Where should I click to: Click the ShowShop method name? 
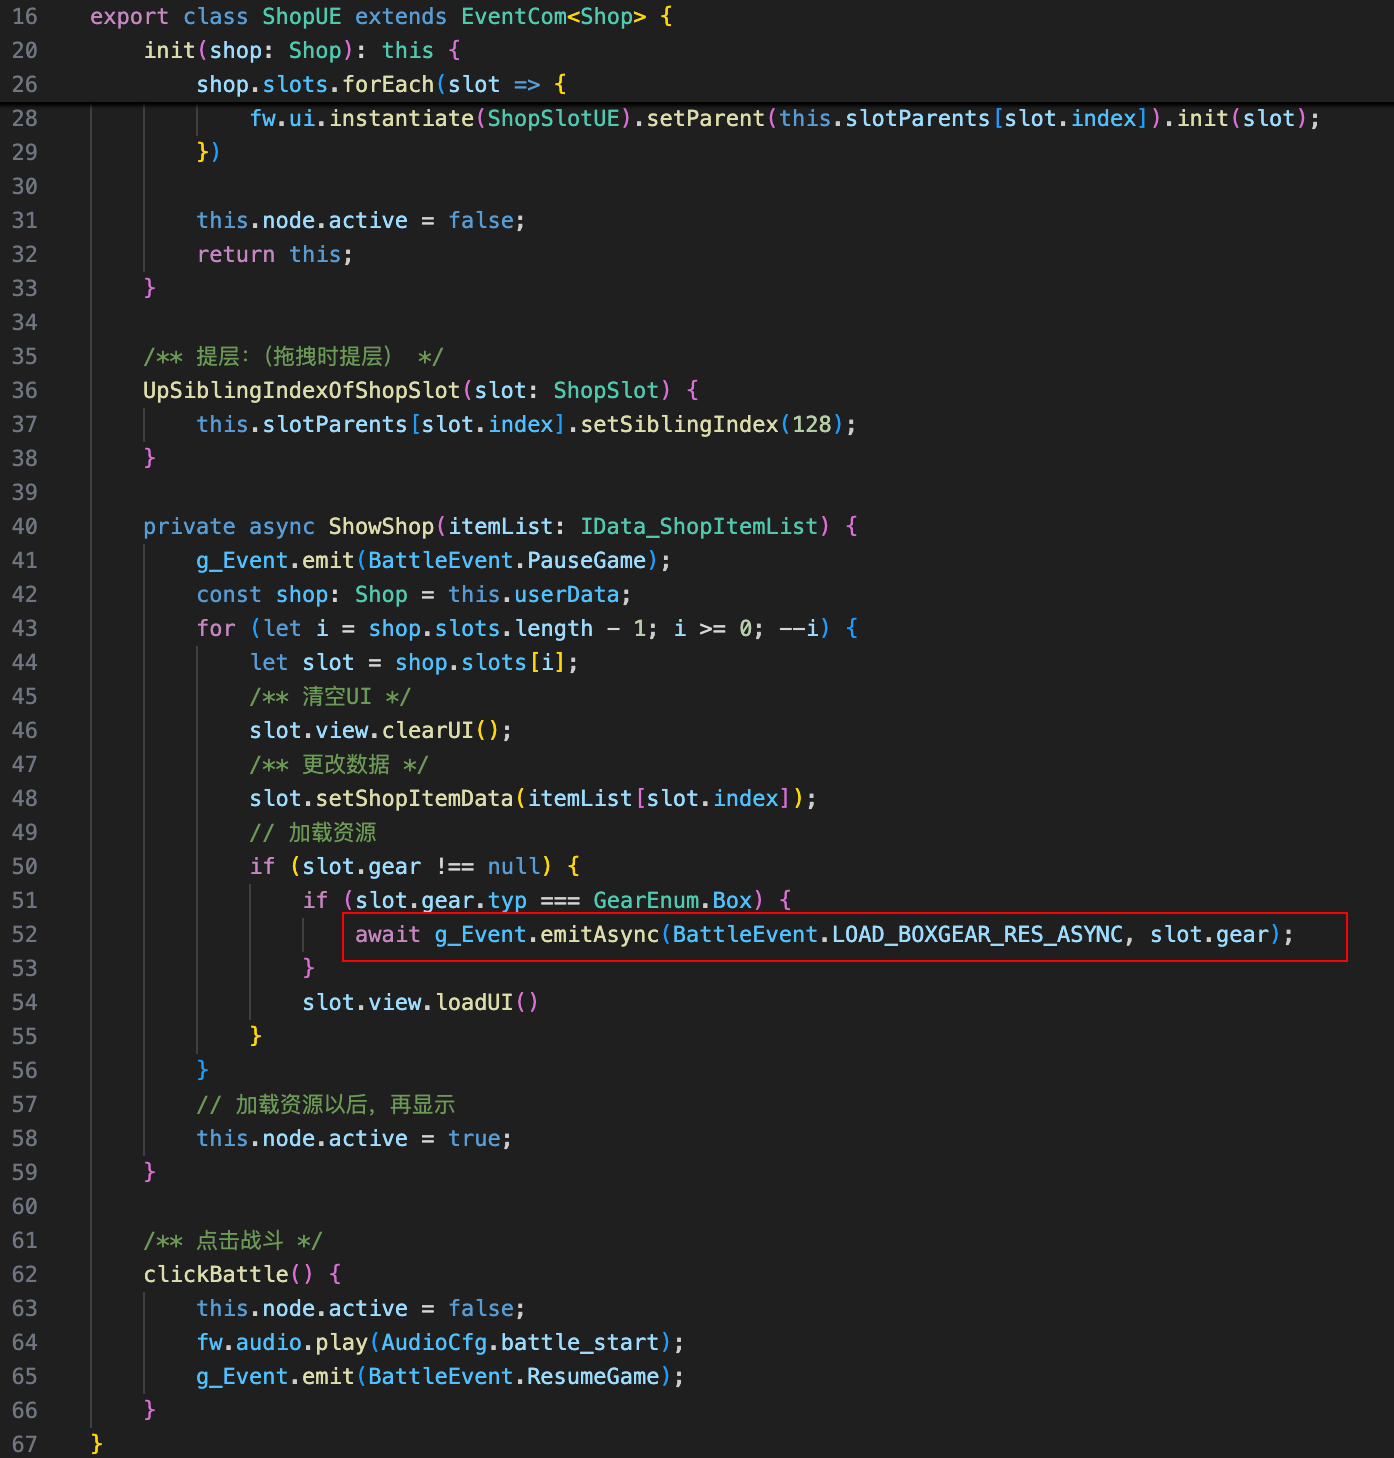pyautogui.click(x=382, y=526)
